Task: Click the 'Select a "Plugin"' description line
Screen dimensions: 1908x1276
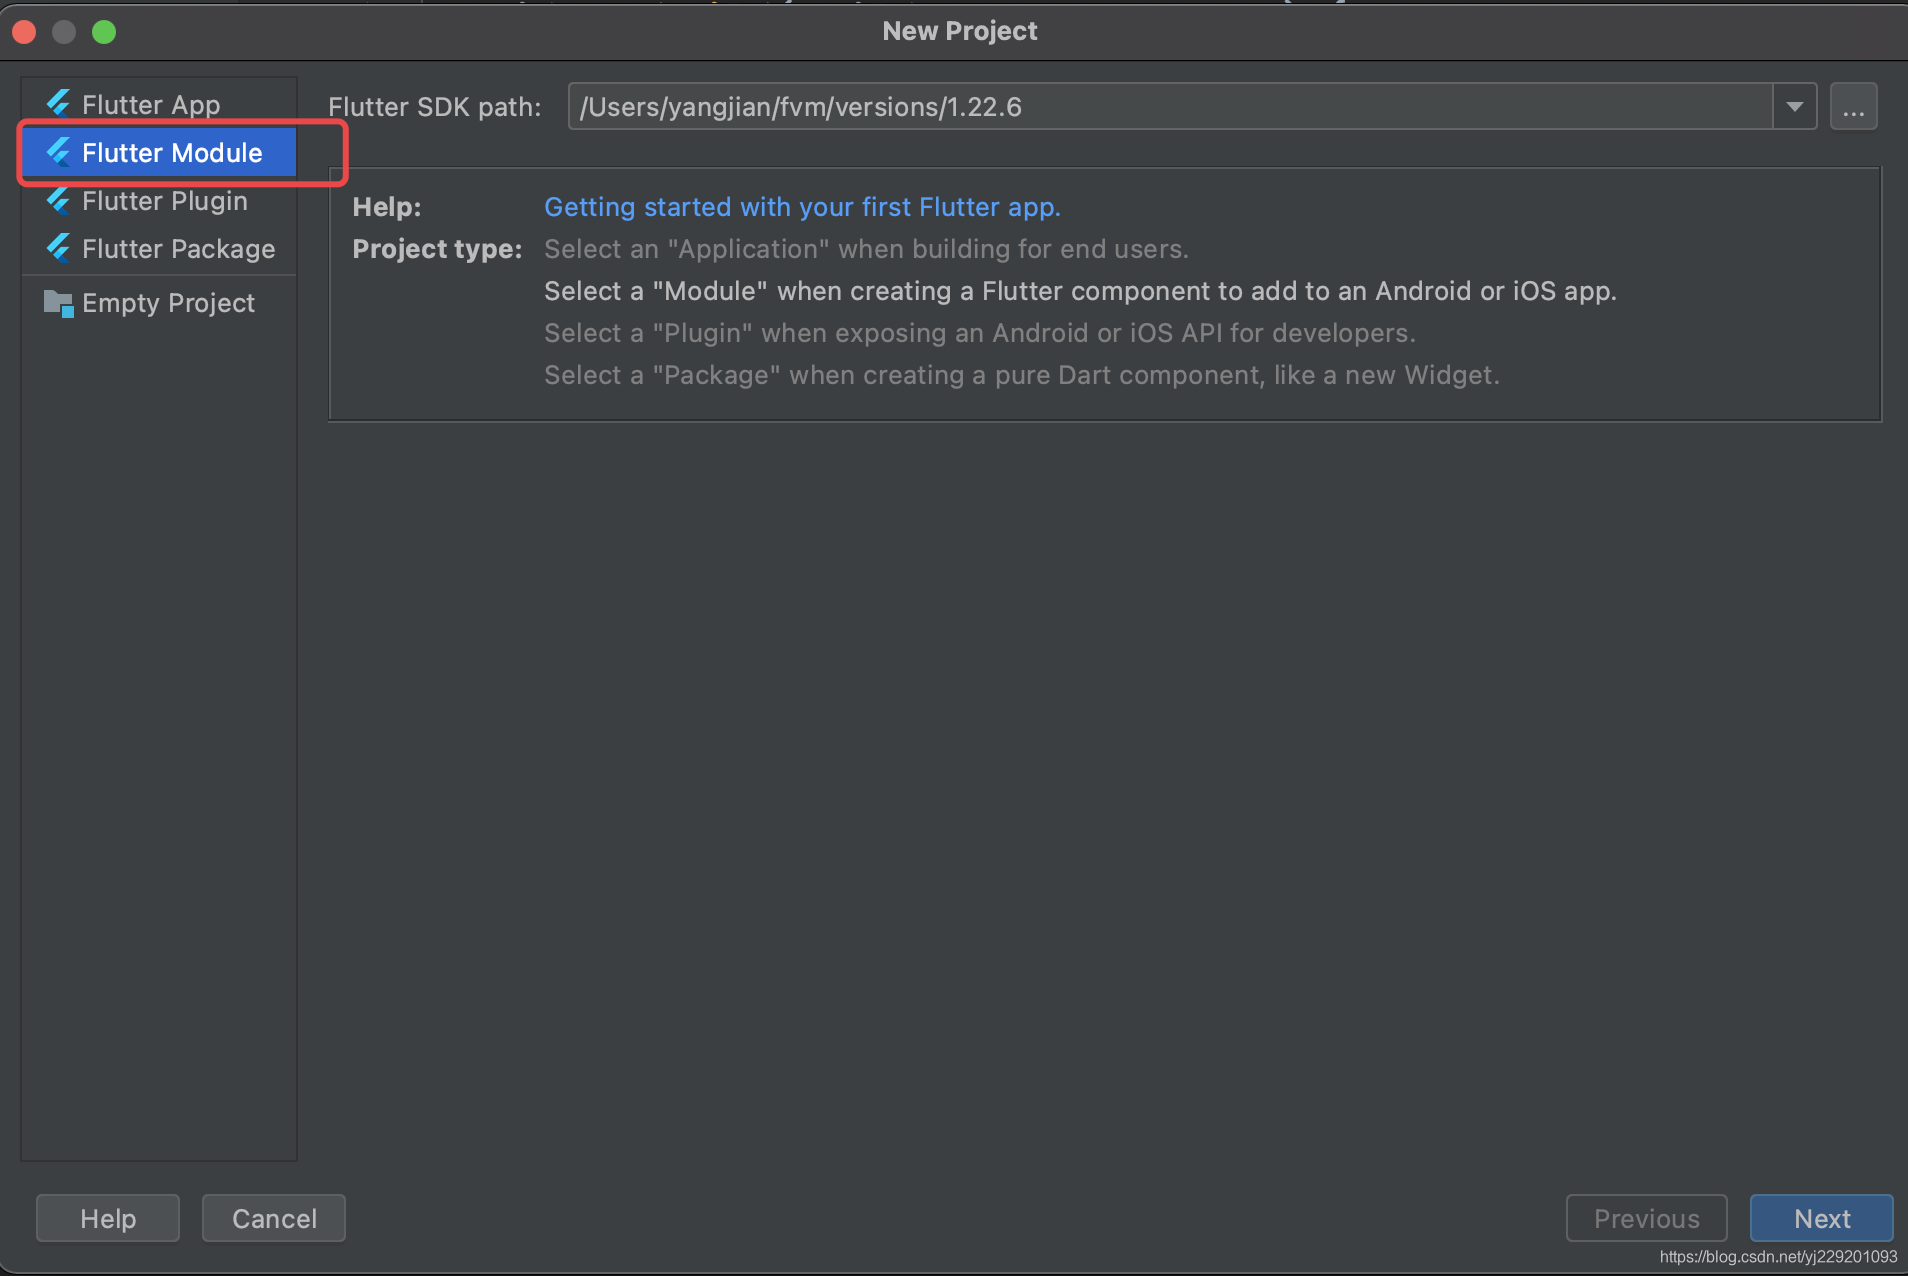Action: (980, 333)
